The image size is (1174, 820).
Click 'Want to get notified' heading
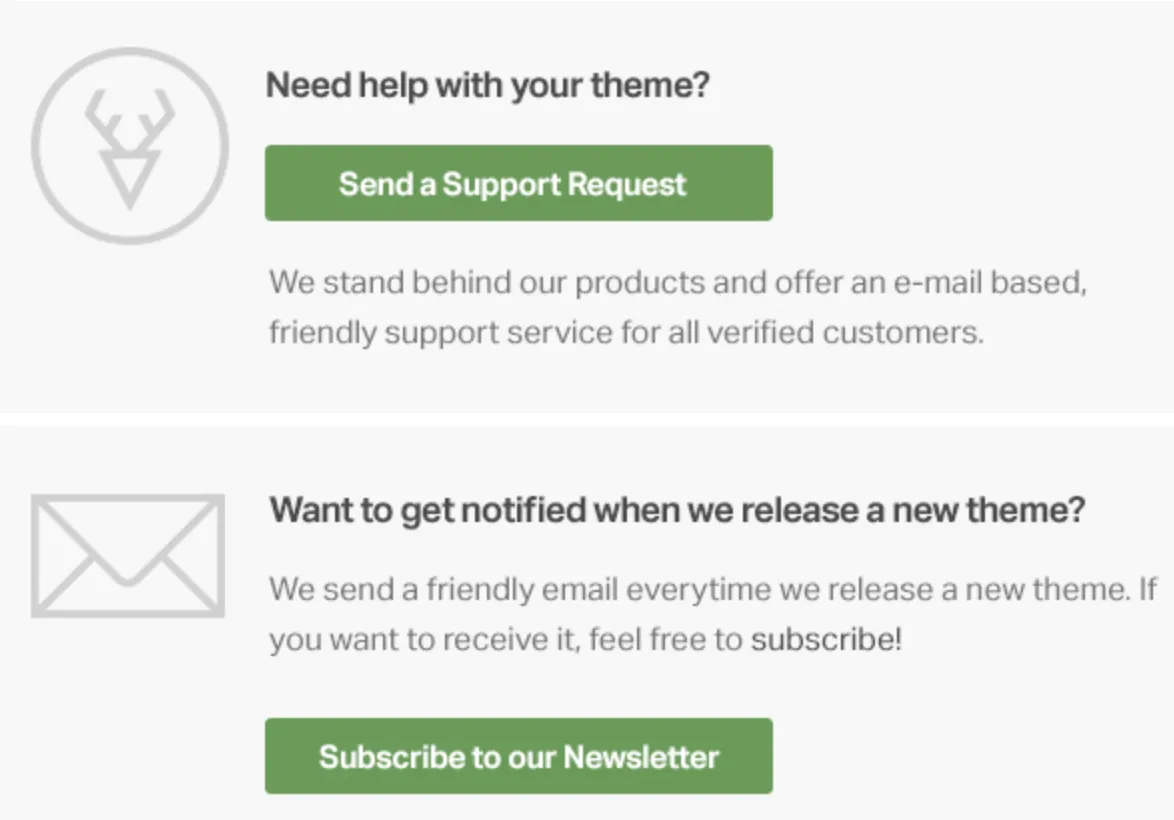coord(677,511)
